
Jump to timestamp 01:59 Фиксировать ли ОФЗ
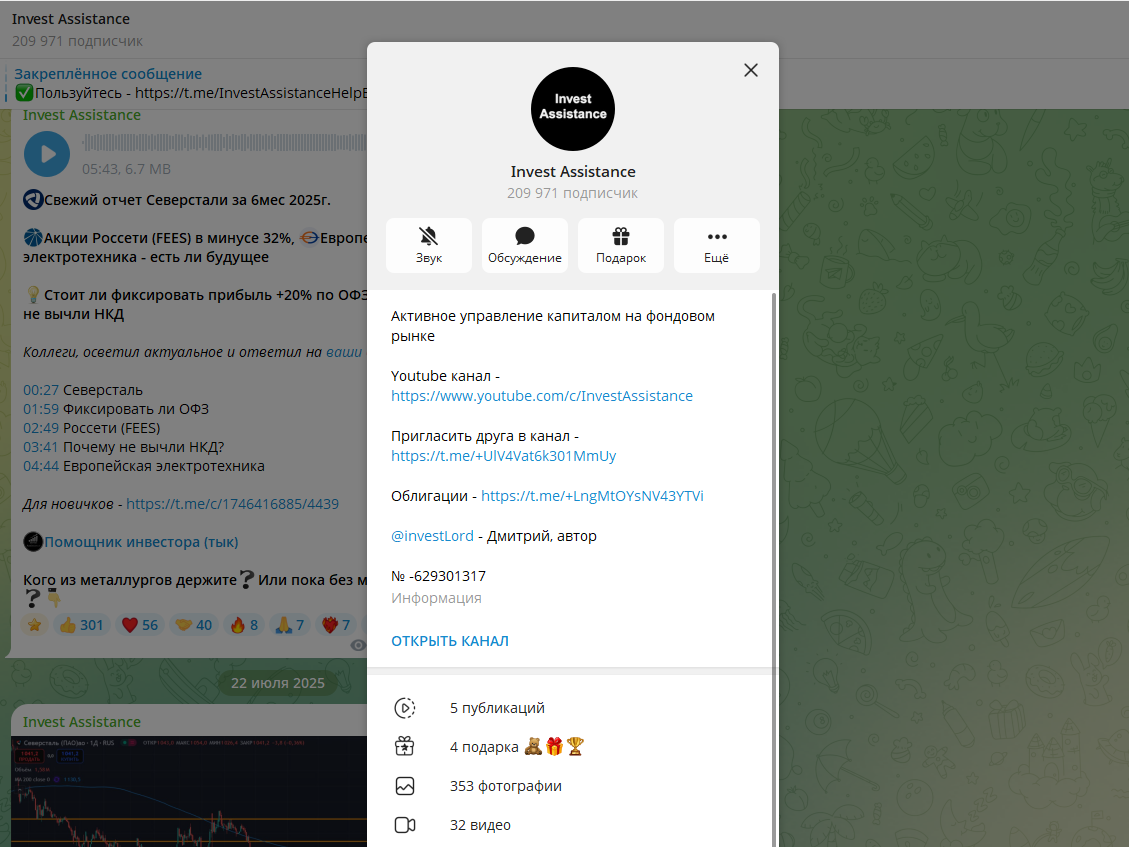pyautogui.click(x=41, y=409)
